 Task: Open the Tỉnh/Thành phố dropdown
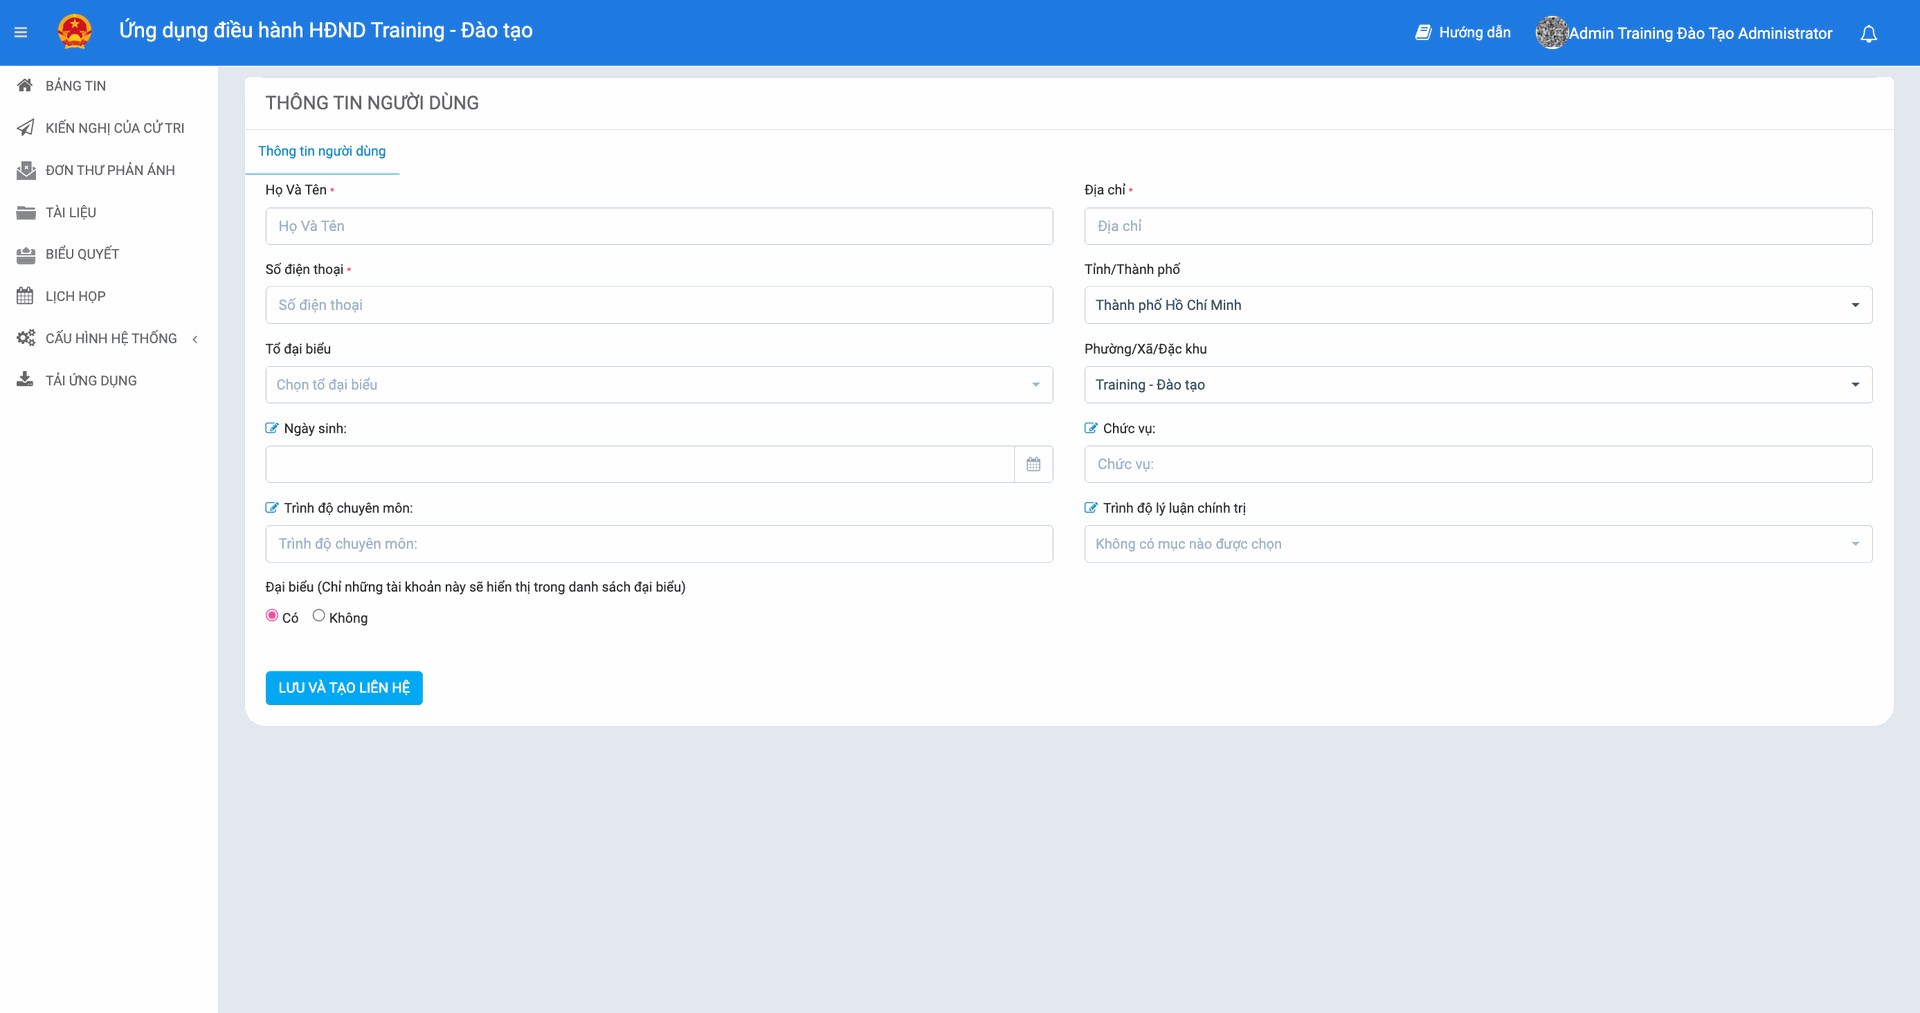click(1477, 305)
